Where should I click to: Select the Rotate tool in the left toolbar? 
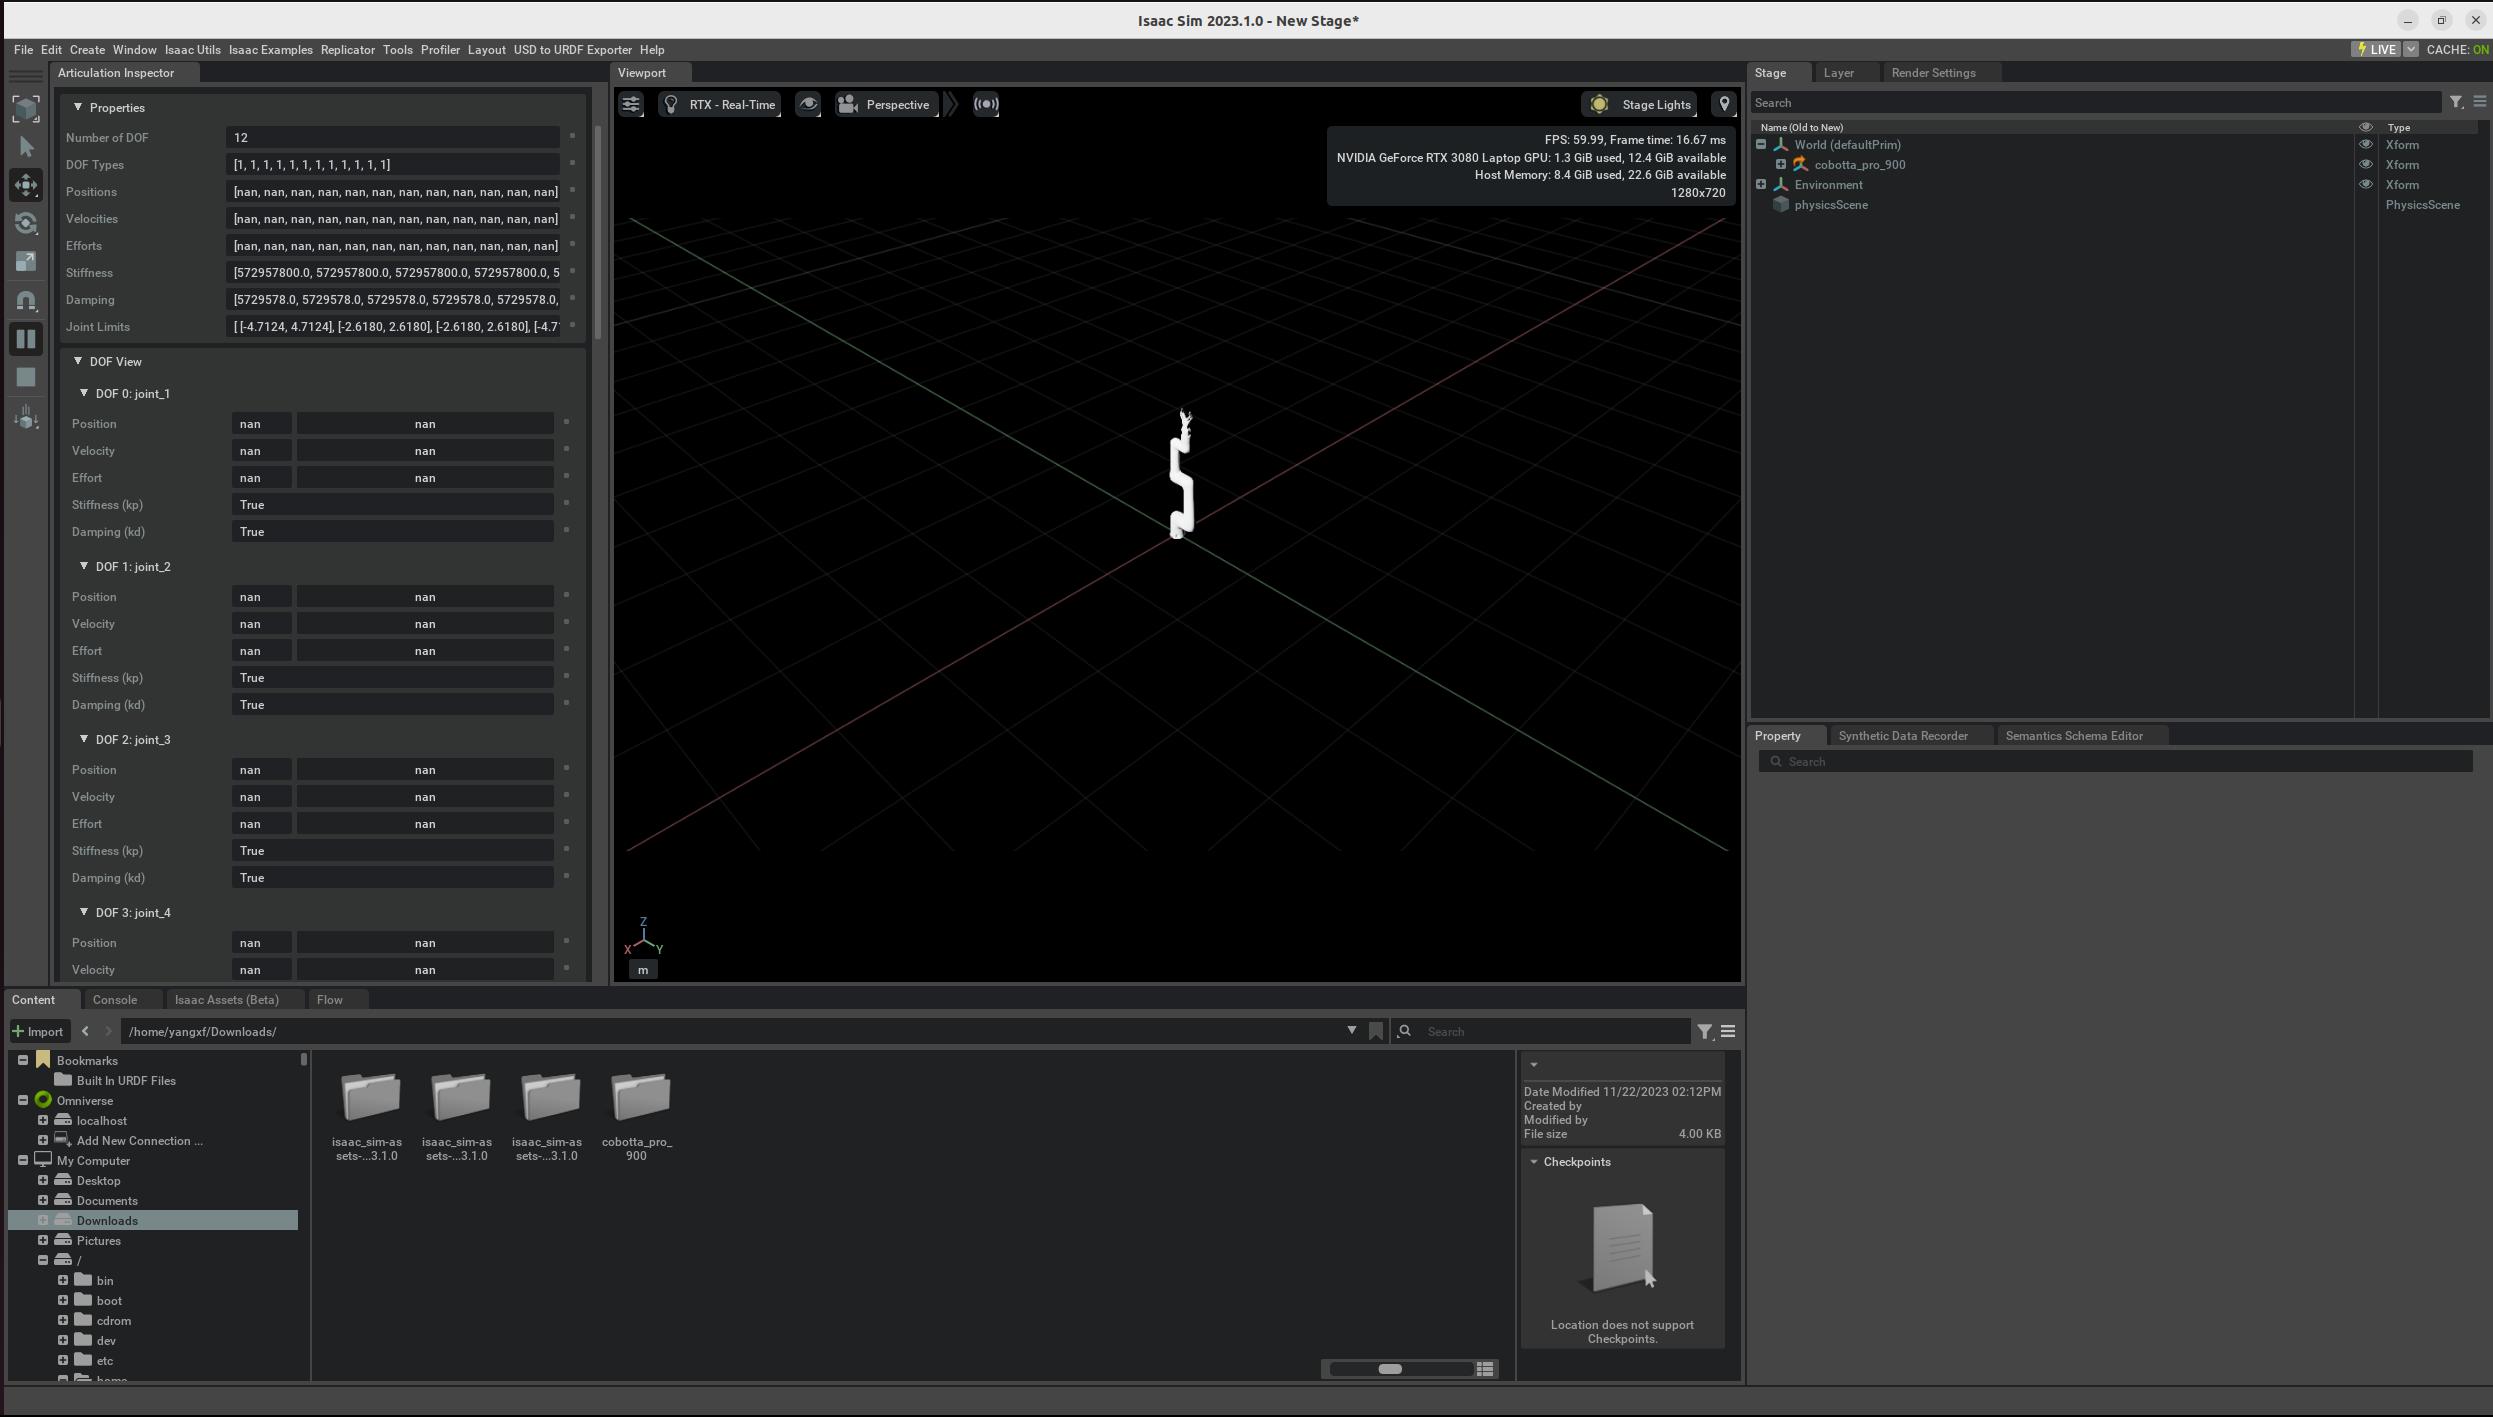tap(26, 223)
